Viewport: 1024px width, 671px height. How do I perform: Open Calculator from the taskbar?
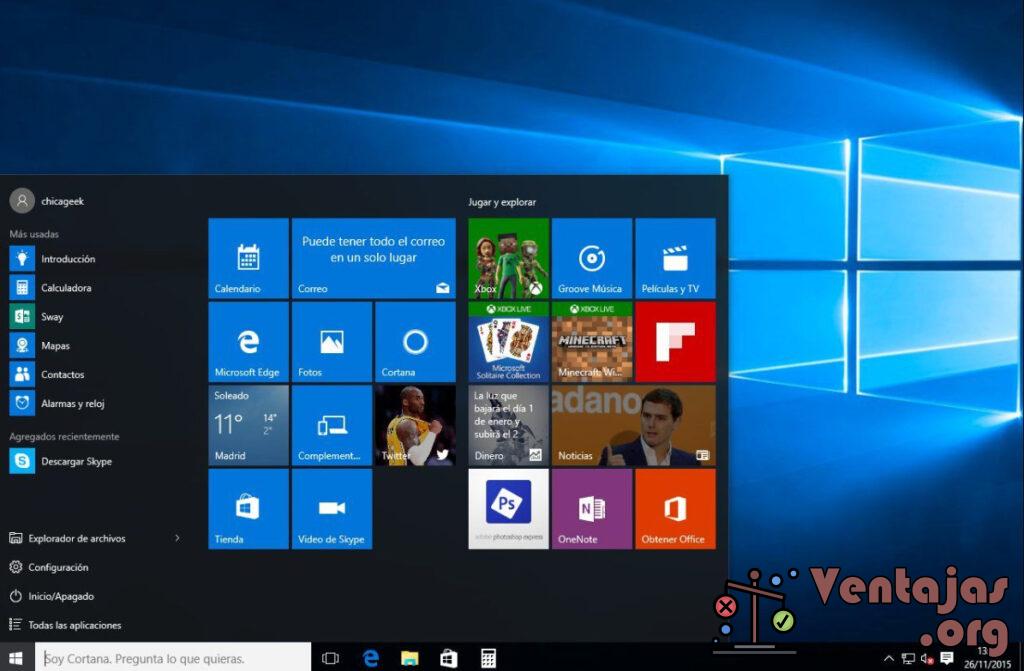487,658
